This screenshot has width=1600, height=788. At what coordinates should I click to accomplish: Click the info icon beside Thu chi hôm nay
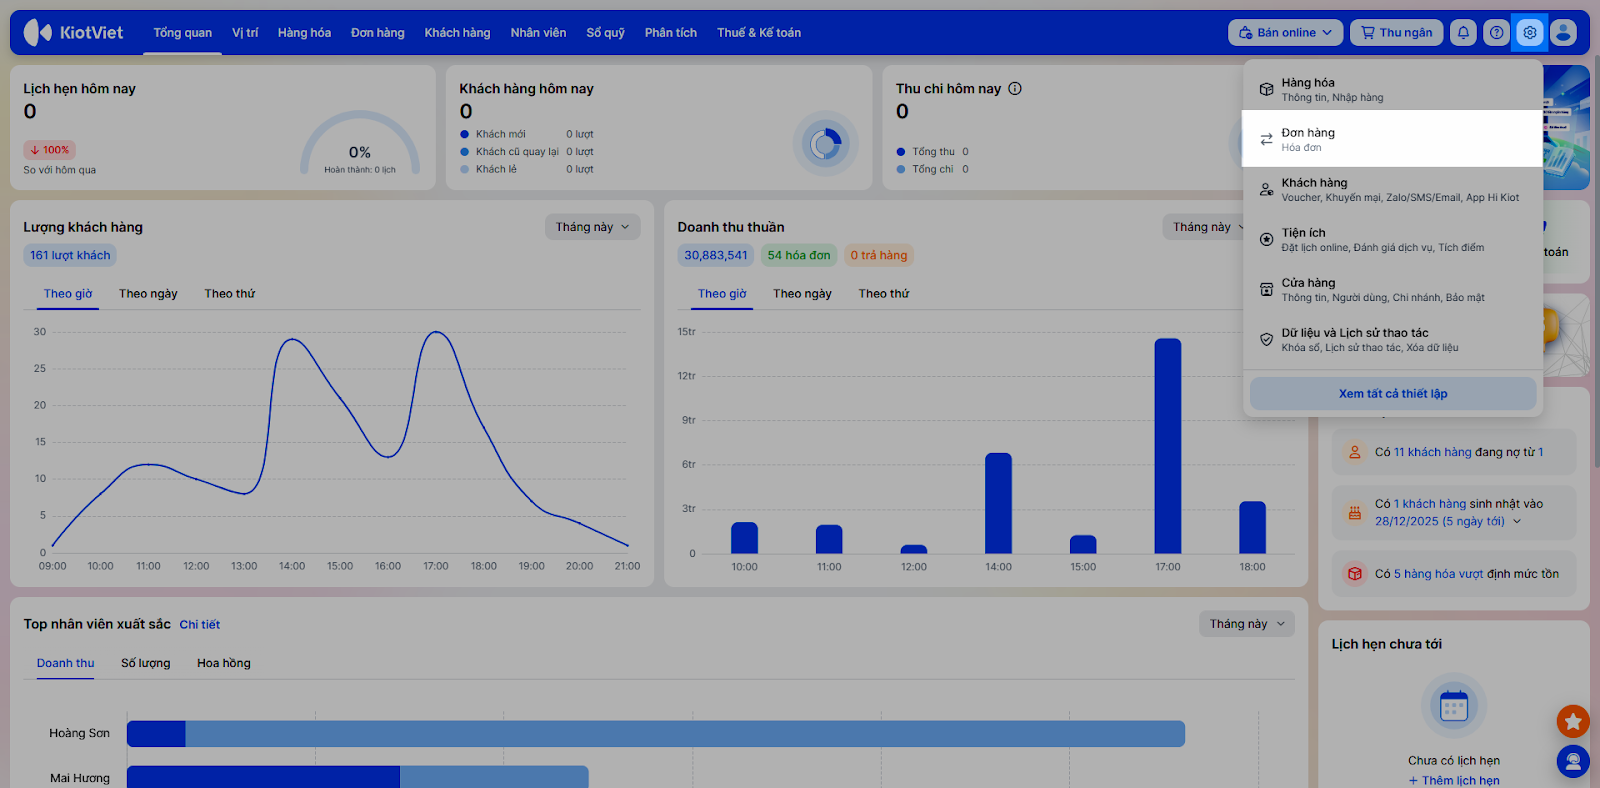point(1015,88)
